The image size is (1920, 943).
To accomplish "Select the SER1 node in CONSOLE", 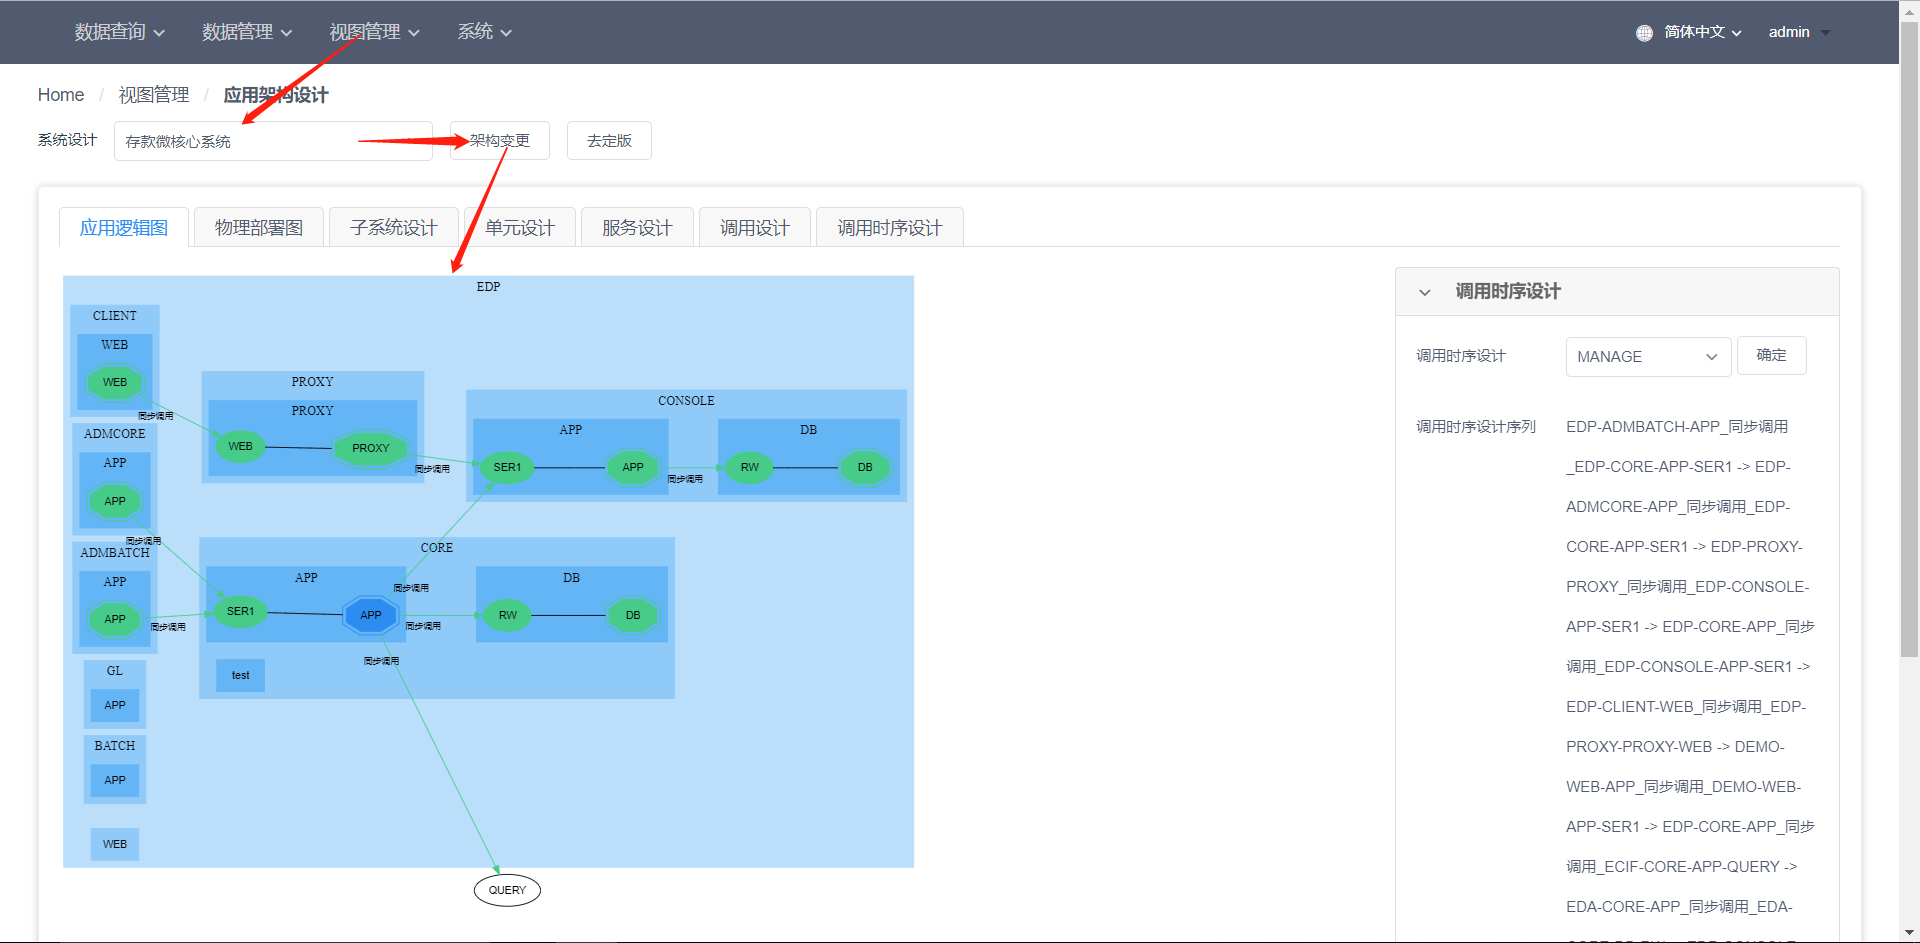I will (507, 467).
